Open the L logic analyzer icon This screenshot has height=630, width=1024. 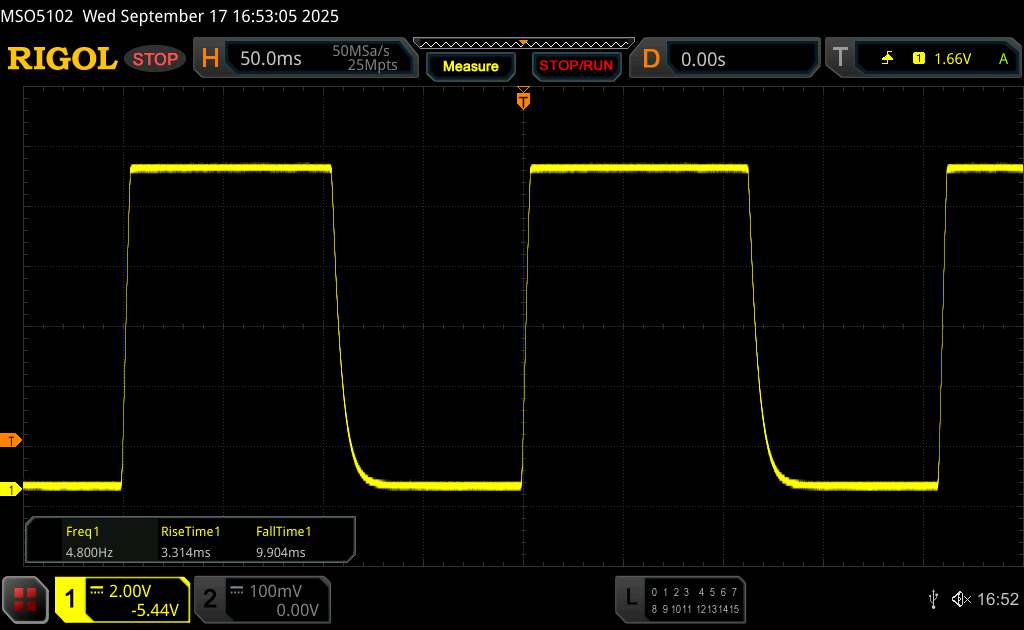[630, 598]
